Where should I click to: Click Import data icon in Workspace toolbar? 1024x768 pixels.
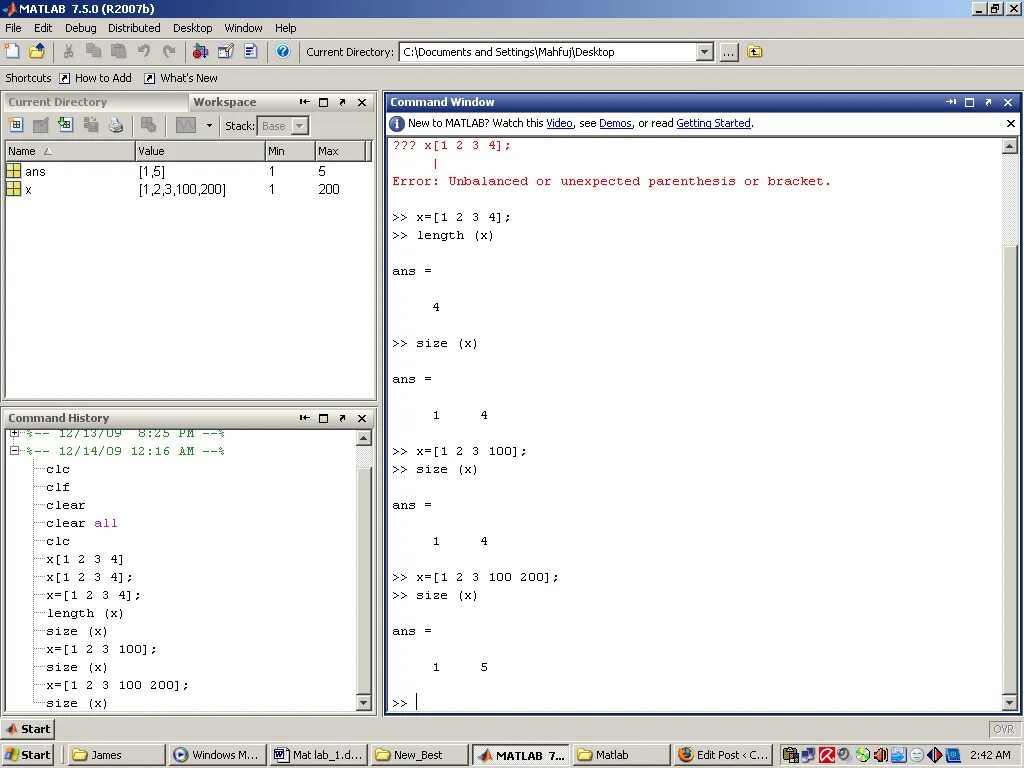pos(65,125)
